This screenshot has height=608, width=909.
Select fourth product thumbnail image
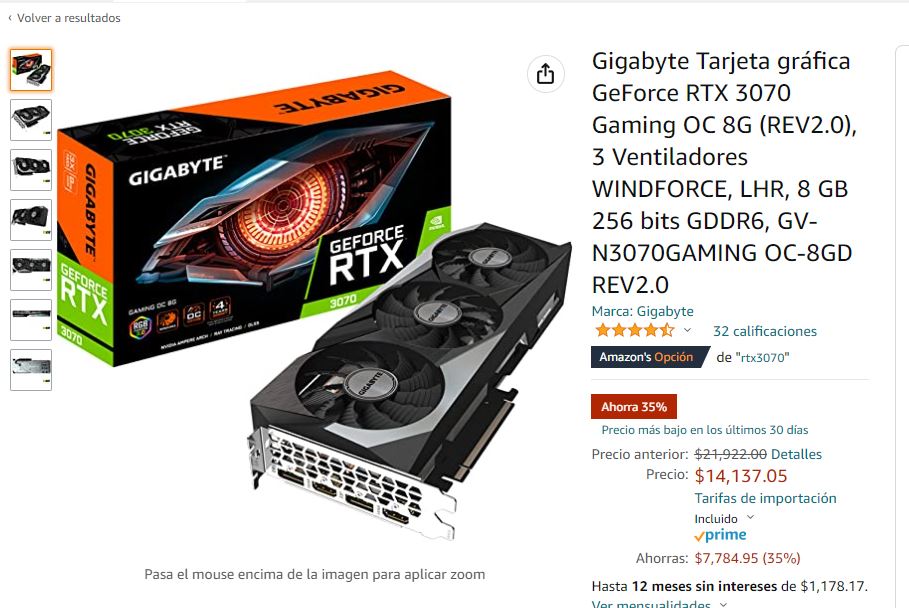[31, 220]
